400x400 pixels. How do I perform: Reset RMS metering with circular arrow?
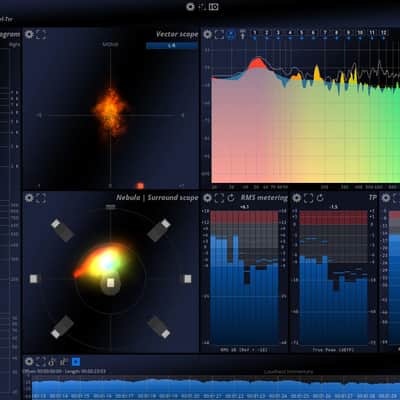231,198
